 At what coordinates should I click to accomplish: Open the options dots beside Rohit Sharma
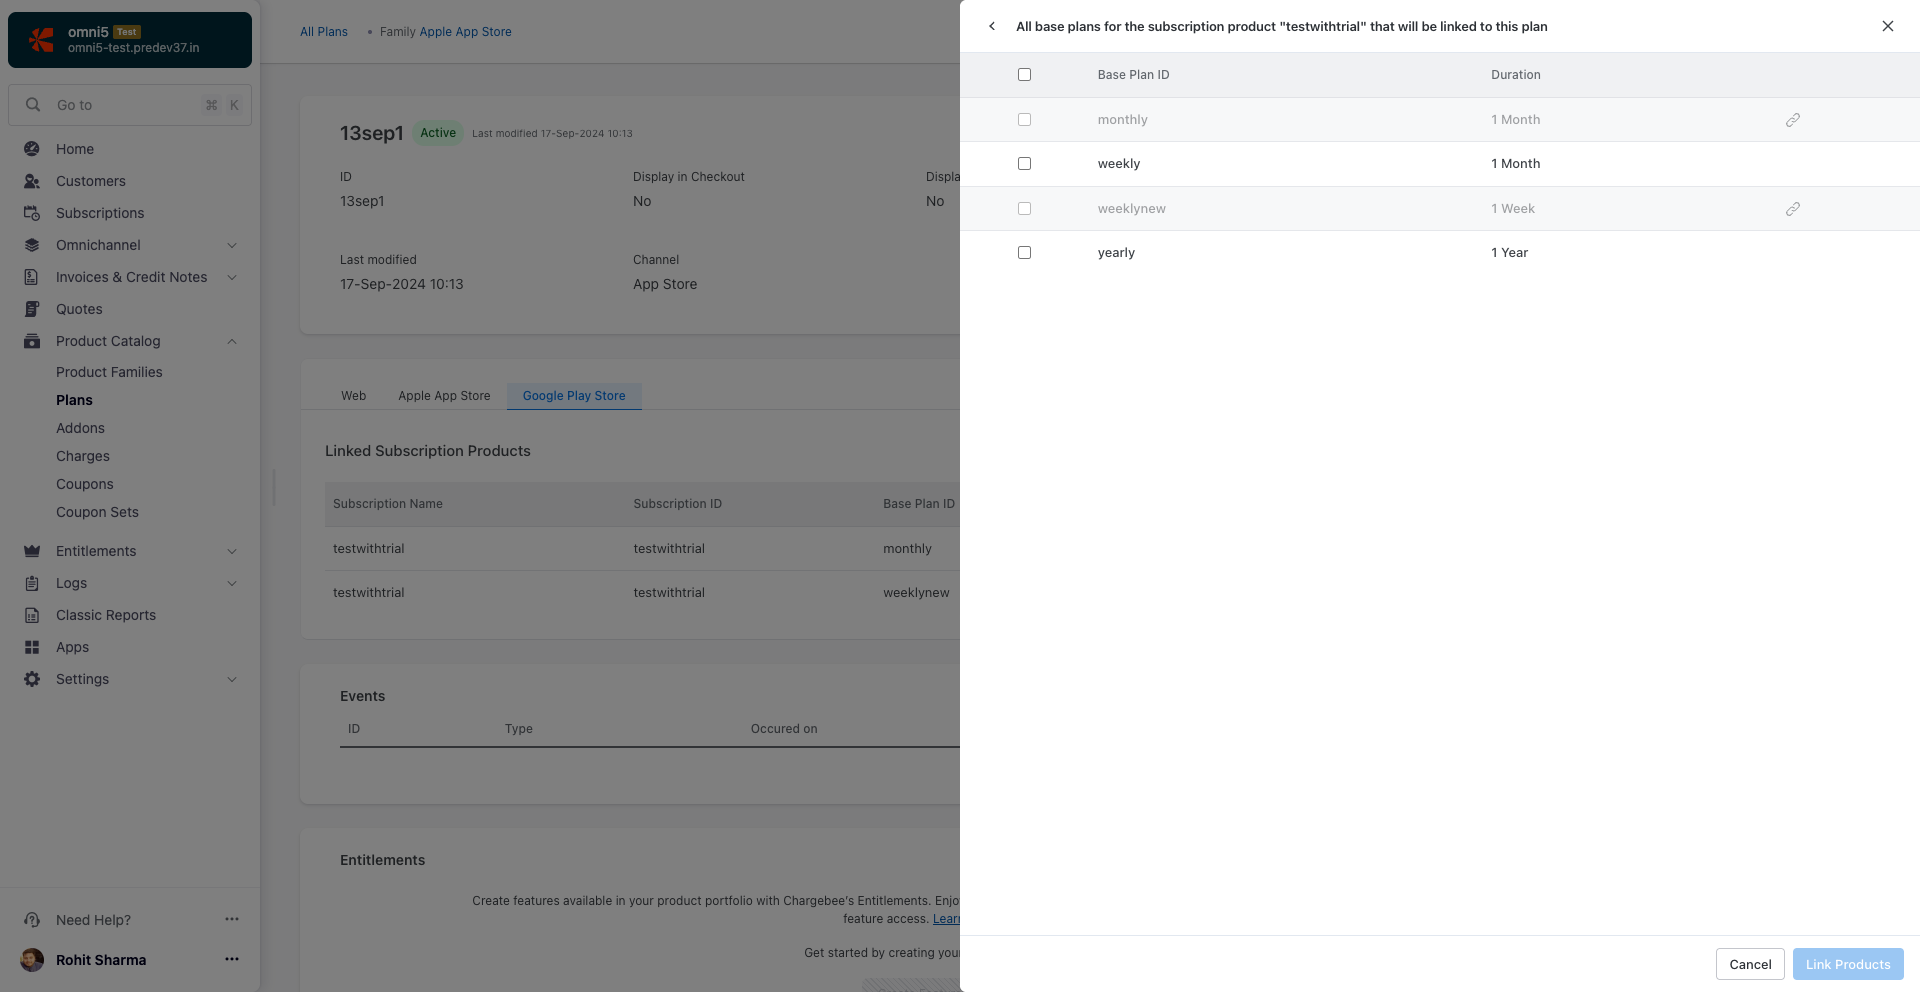232,959
